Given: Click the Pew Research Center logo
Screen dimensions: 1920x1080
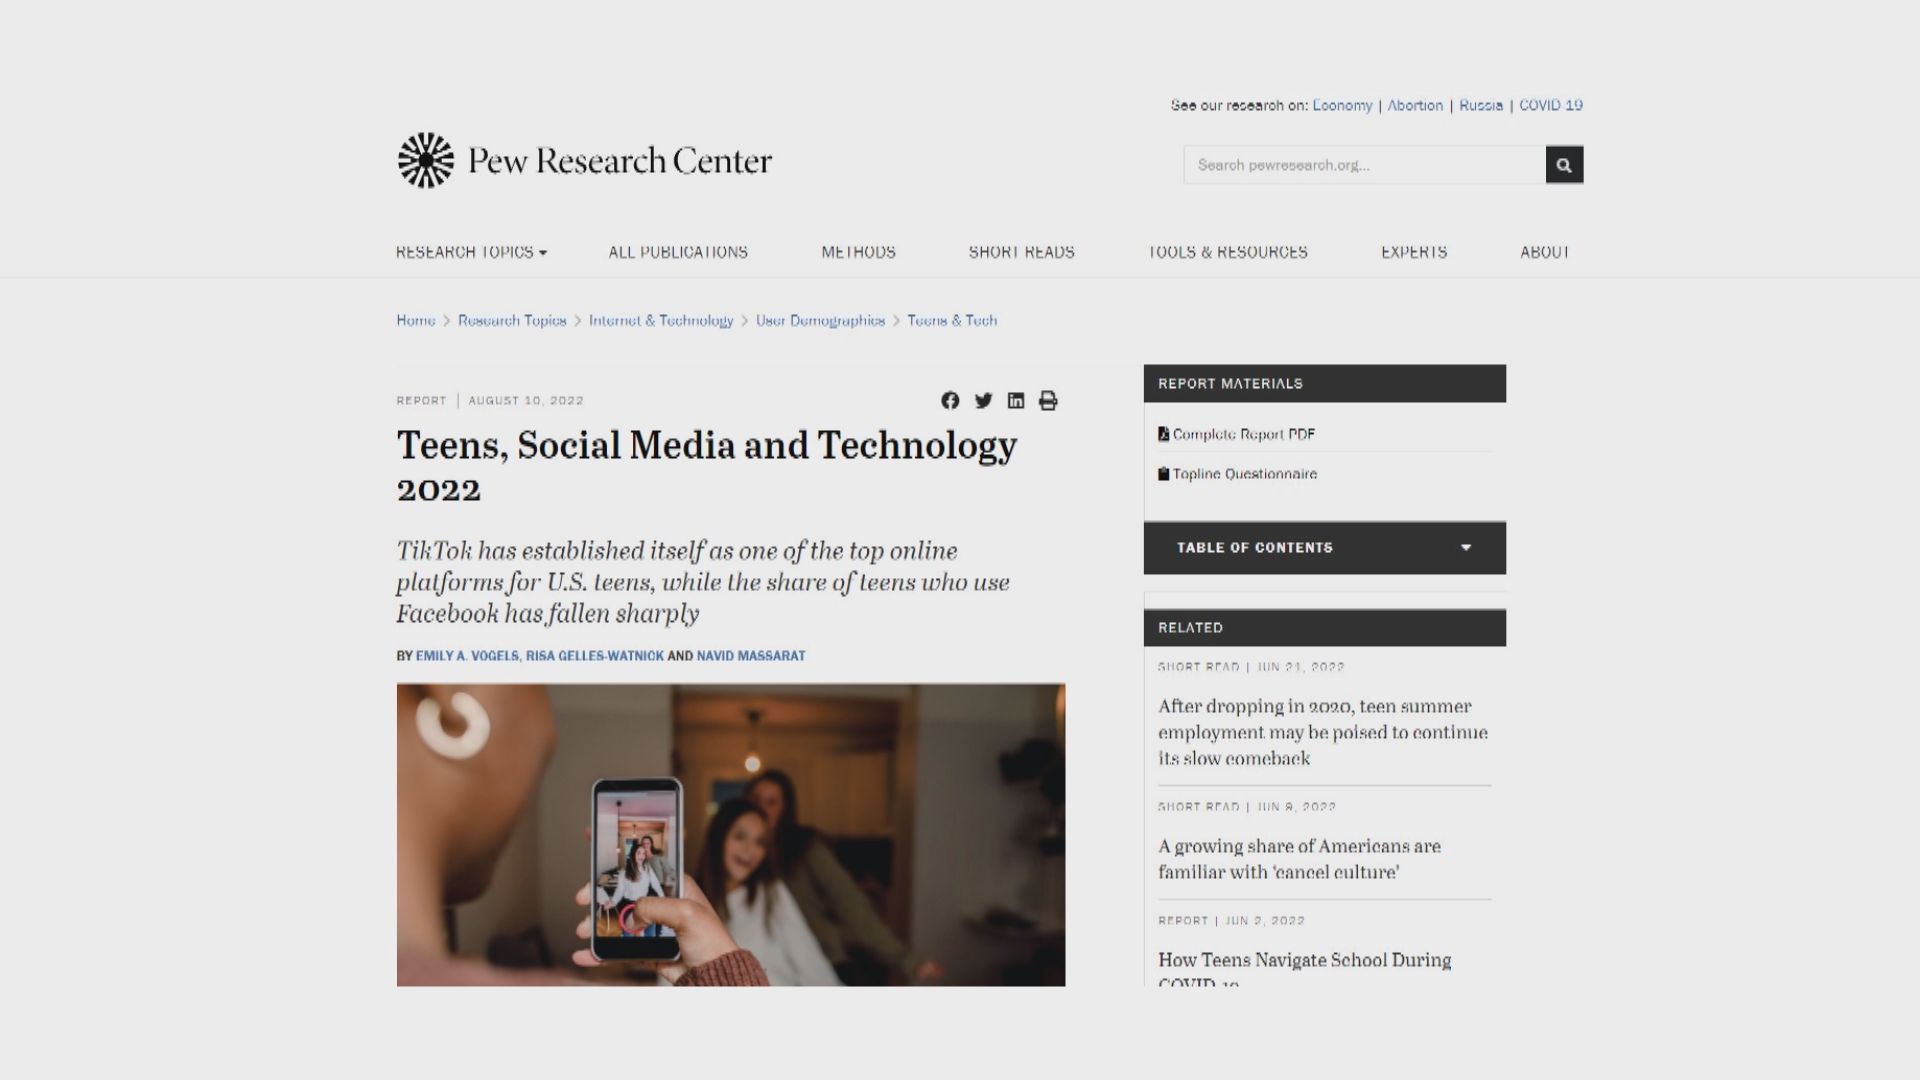Looking at the screenshot, I should (585, 161).
